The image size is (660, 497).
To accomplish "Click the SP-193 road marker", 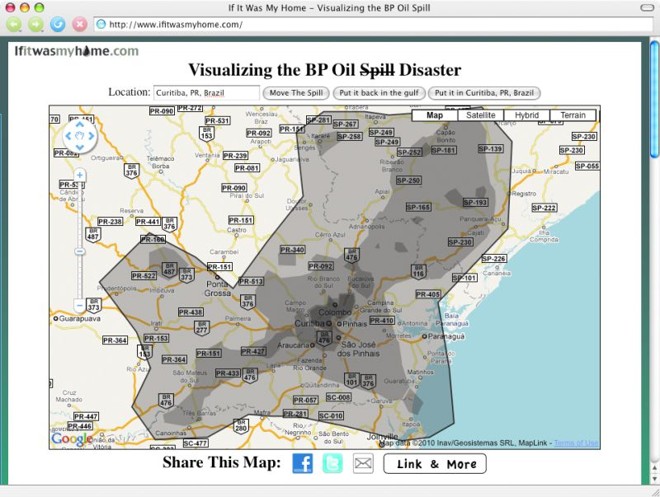I will coord(475,202).
